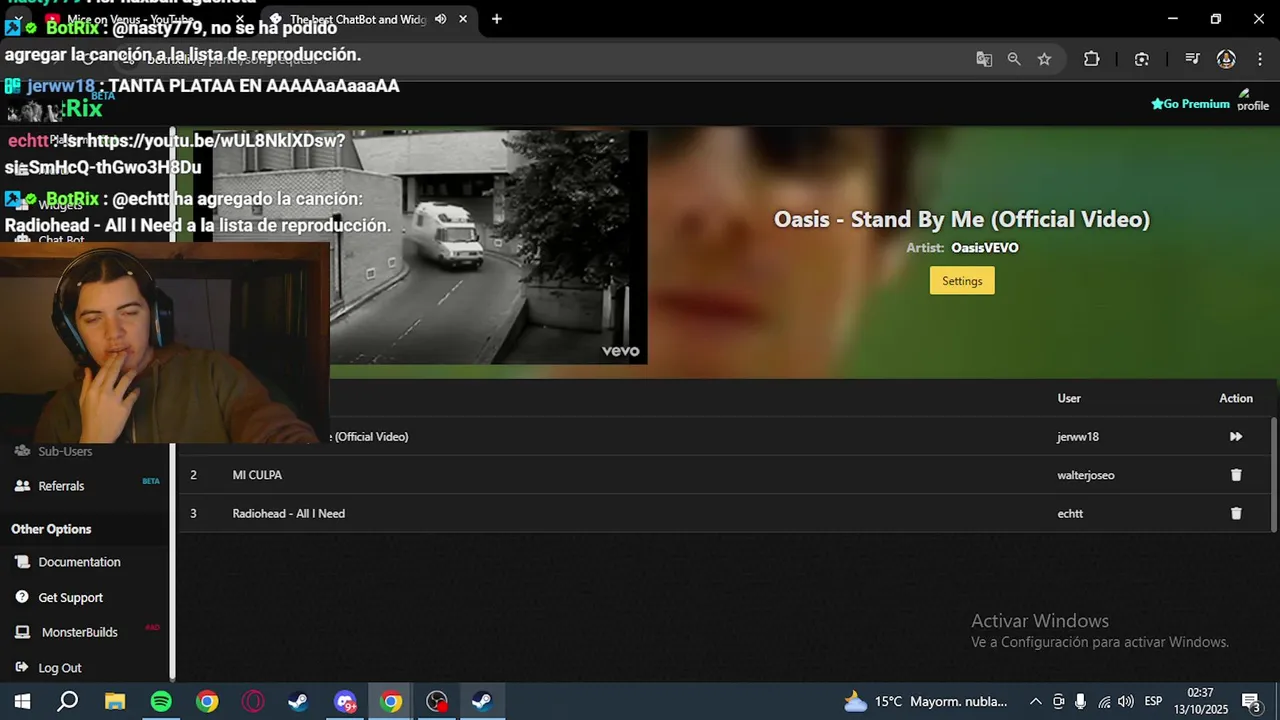Click the Google Lens screenshot search icon
Viewport: 1280px width, 720px height.
coord(1142,59)
